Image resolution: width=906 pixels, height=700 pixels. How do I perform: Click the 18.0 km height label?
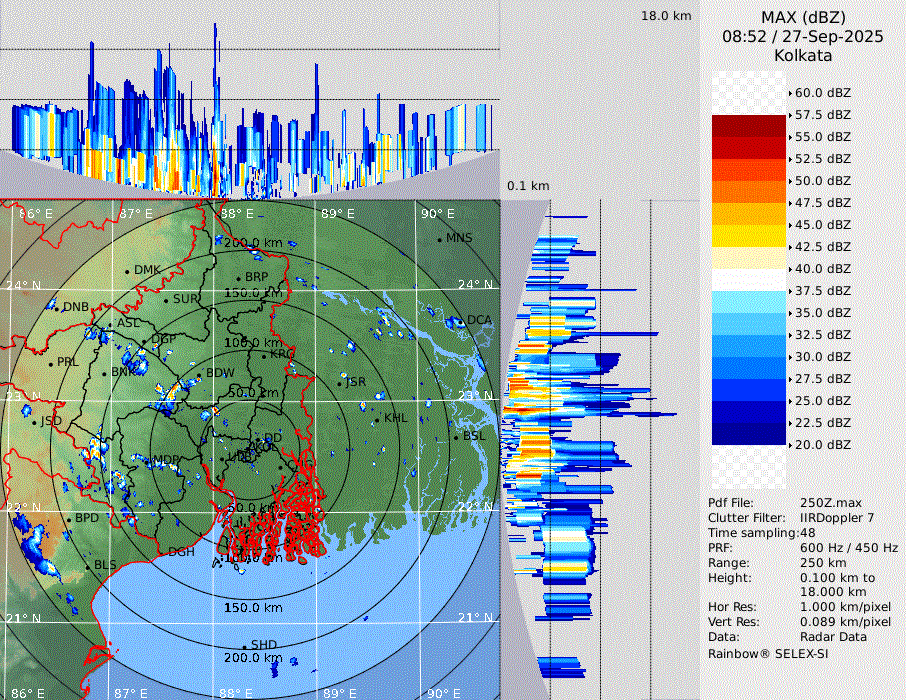[x=666, y=16]
